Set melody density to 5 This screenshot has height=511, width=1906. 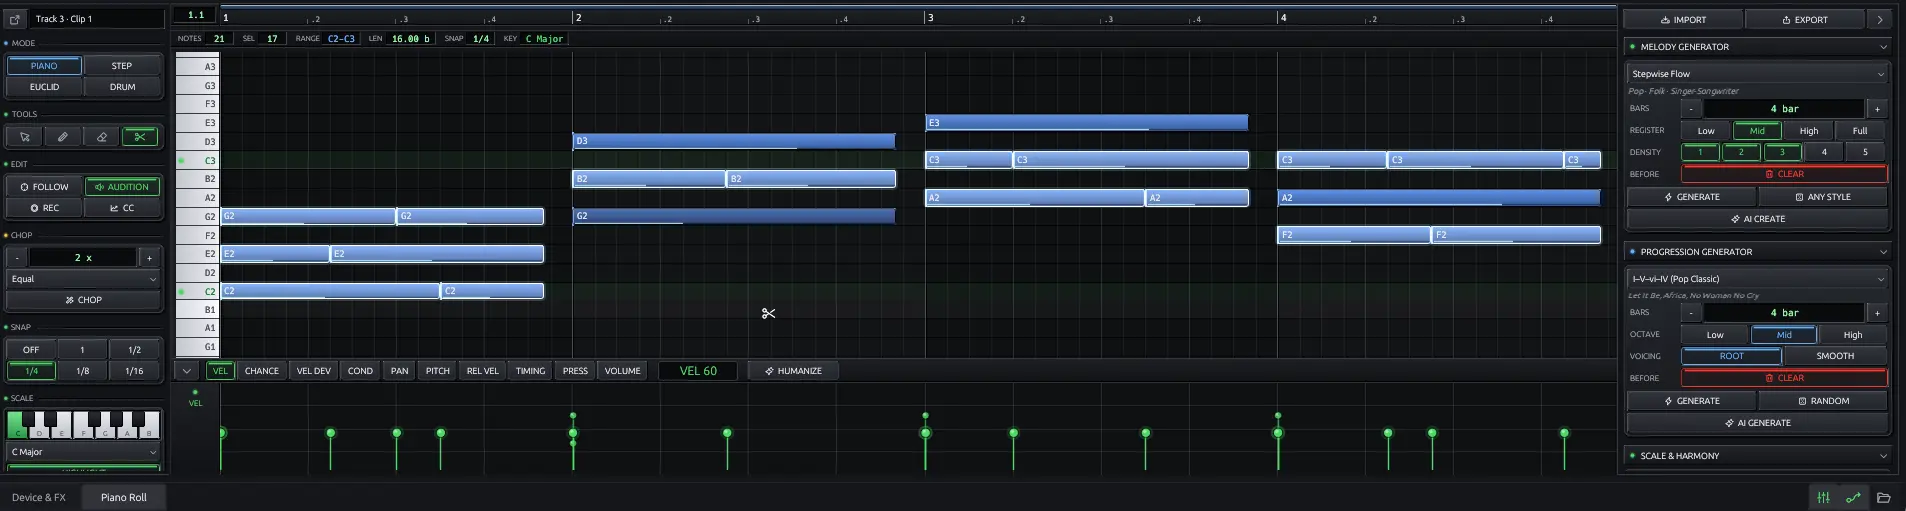1864,152
